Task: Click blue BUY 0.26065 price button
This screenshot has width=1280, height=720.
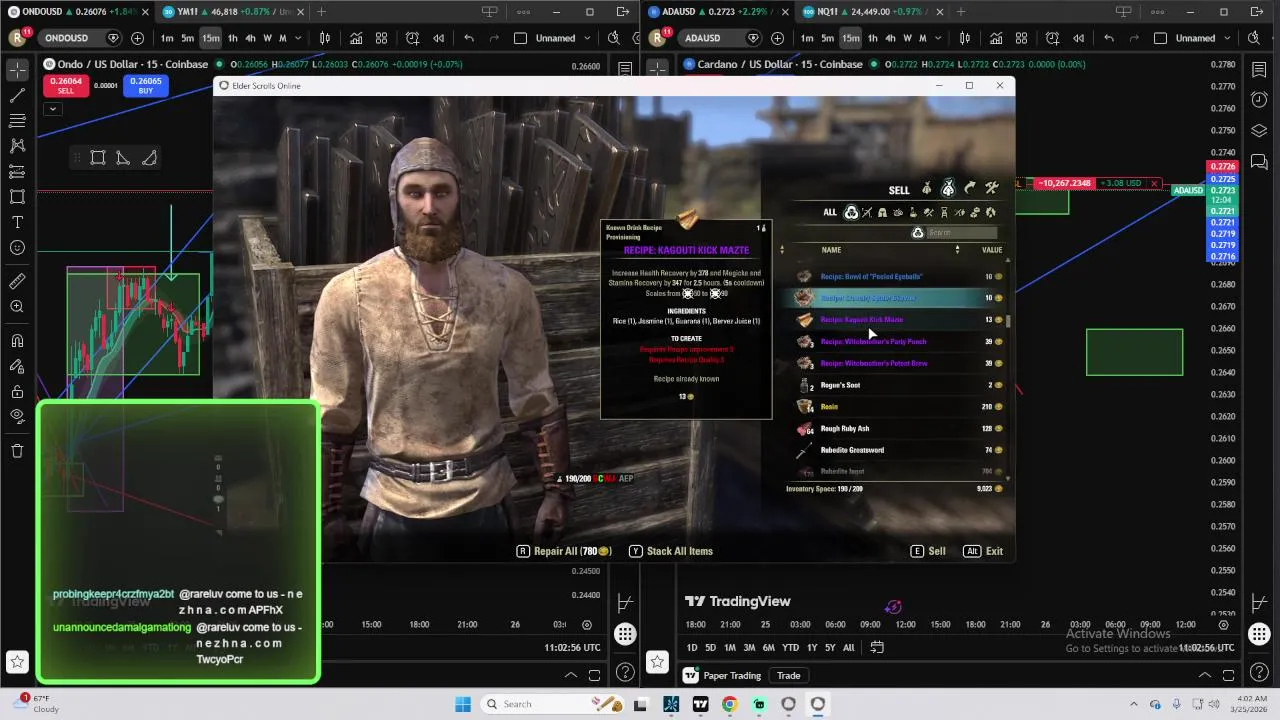Action: (x=145, y=86)
